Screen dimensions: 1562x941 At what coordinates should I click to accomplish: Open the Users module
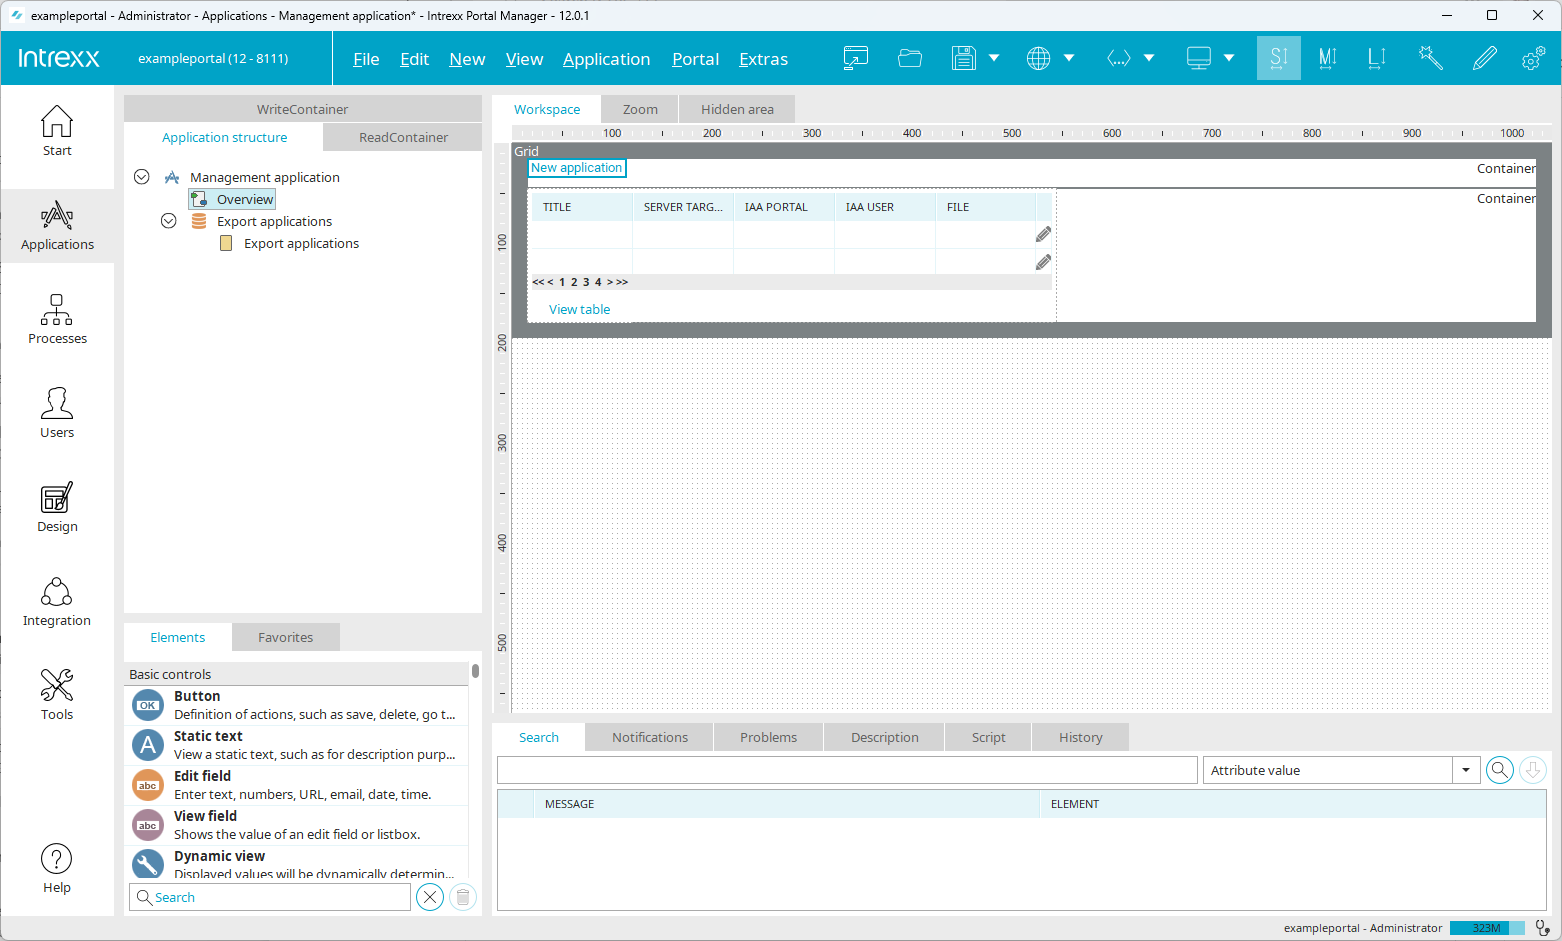tap(57, 414)
